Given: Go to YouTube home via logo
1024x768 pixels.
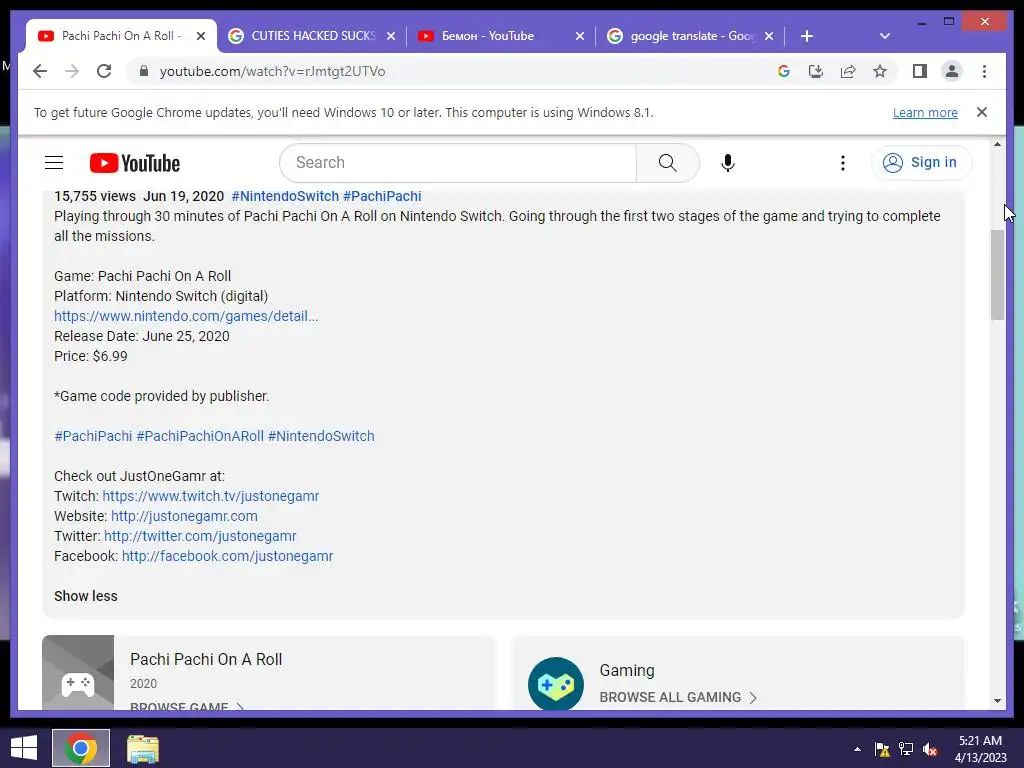Looking at the screenshot, I should (135, 163).
